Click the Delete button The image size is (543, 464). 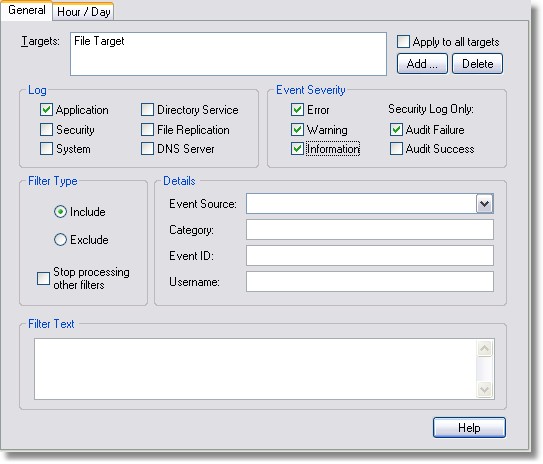tap(477, 64)
